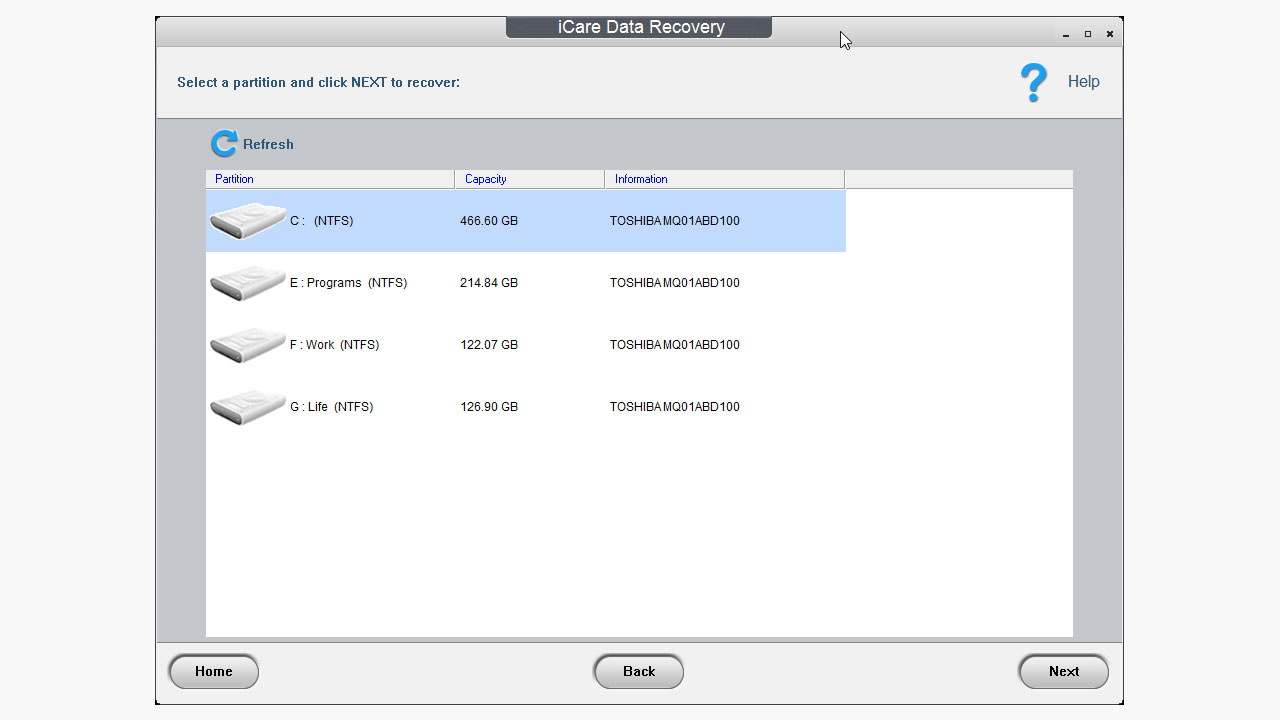
Task: Go Back to the previous step
Action: point(639,672)
